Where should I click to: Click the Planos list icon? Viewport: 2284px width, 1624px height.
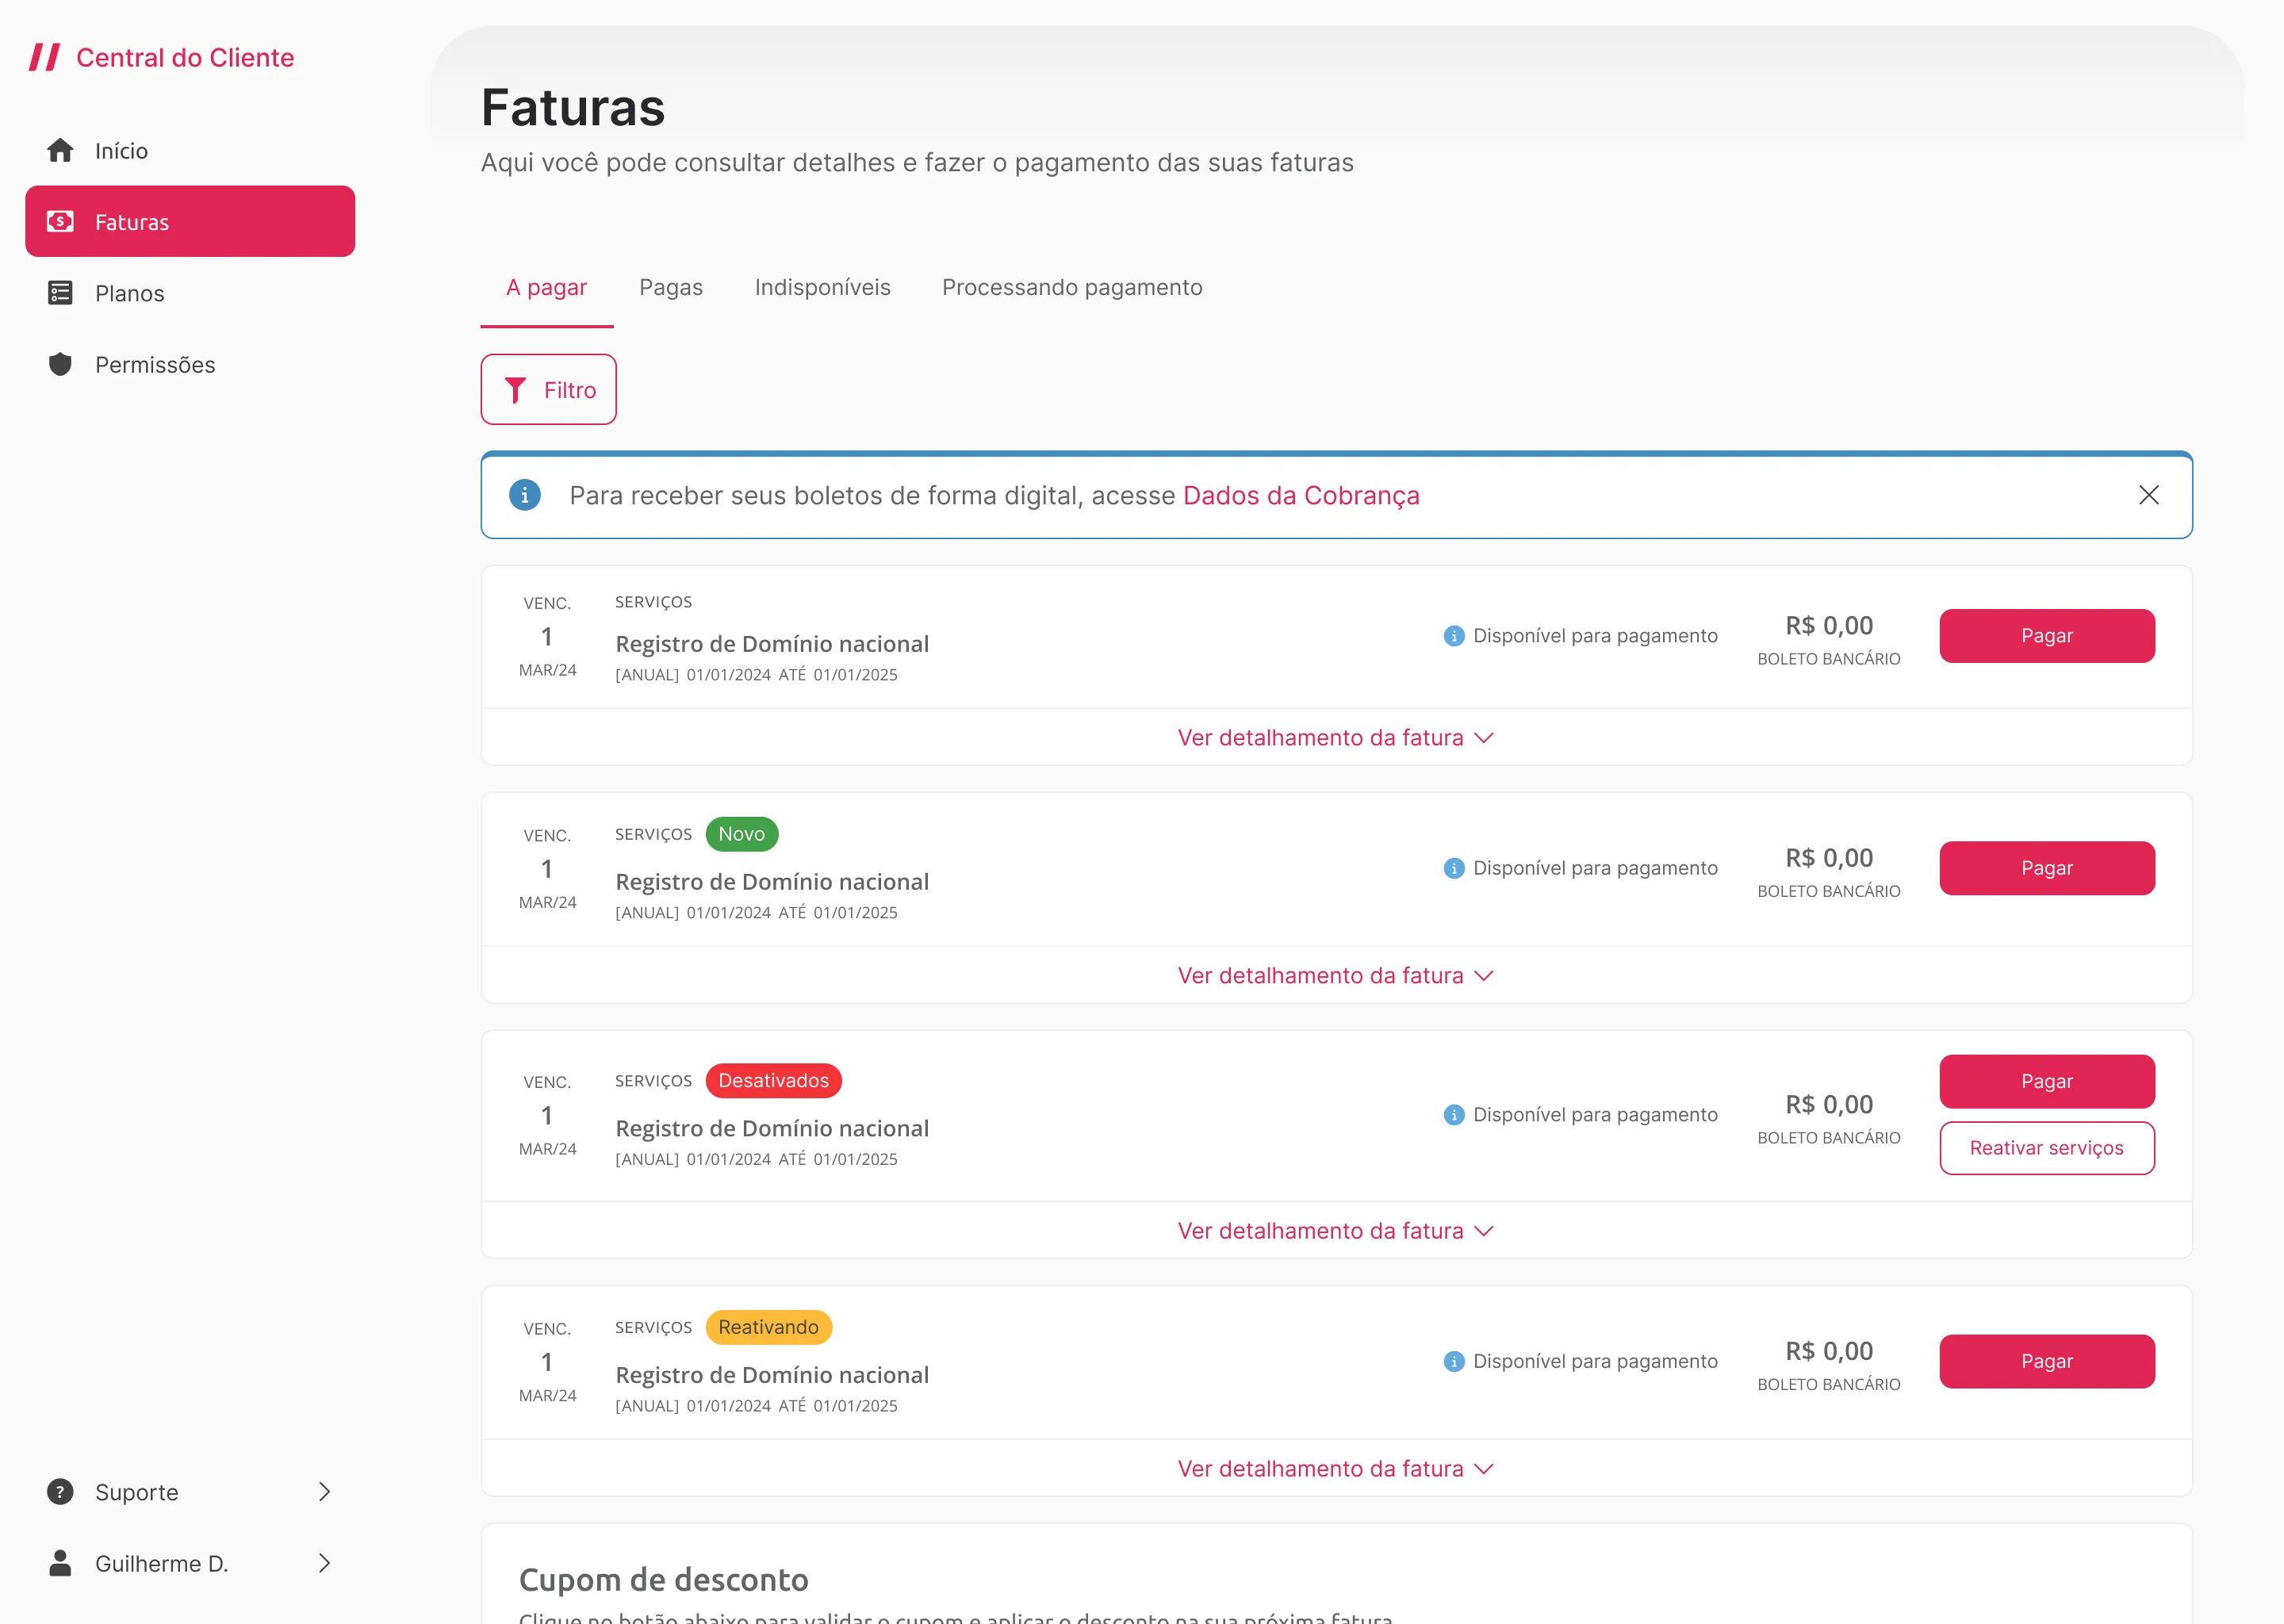point(60,293)
